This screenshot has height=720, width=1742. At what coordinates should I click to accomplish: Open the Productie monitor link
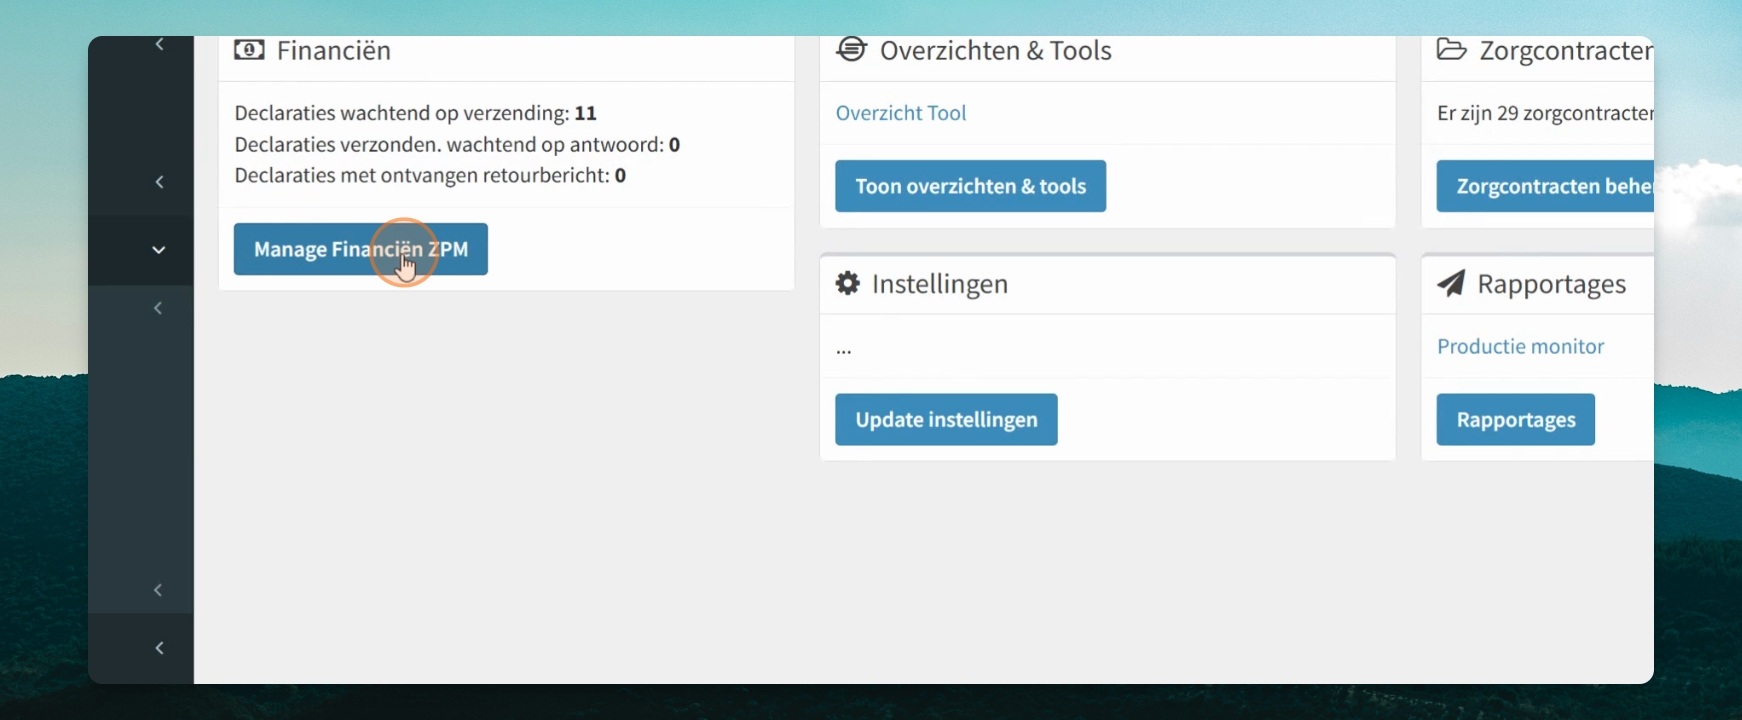1521,346
